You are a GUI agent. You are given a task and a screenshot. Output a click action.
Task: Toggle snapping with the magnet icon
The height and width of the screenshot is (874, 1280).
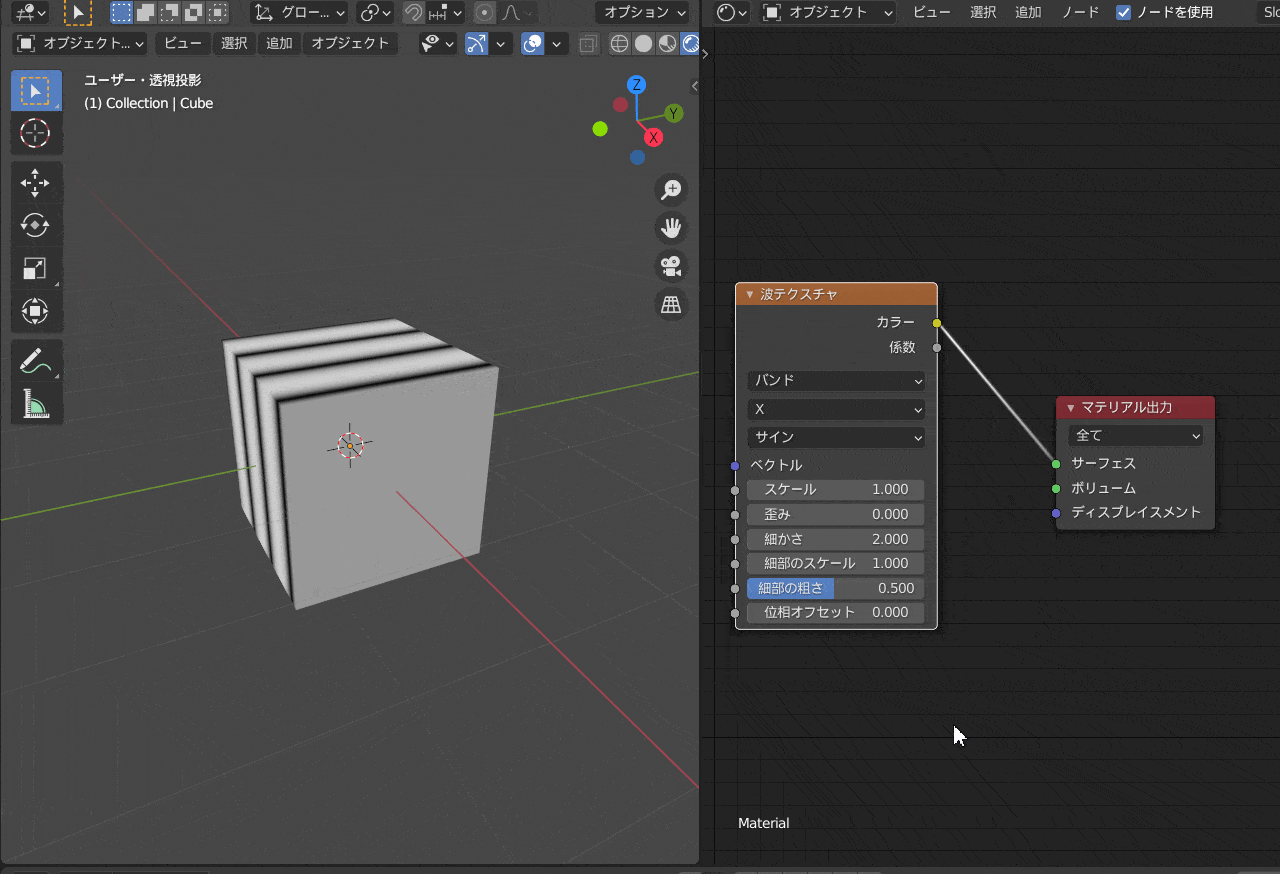(413, 13)
